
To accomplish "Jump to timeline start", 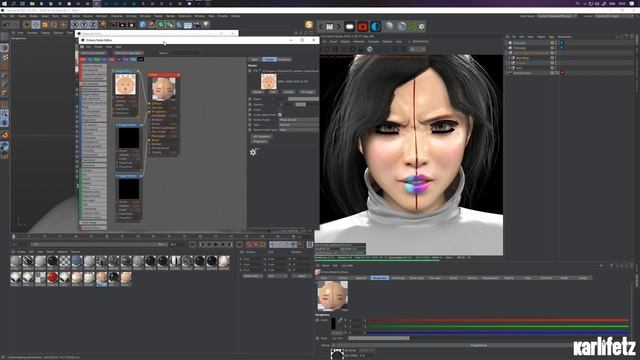I will click(x=192, y=244).
